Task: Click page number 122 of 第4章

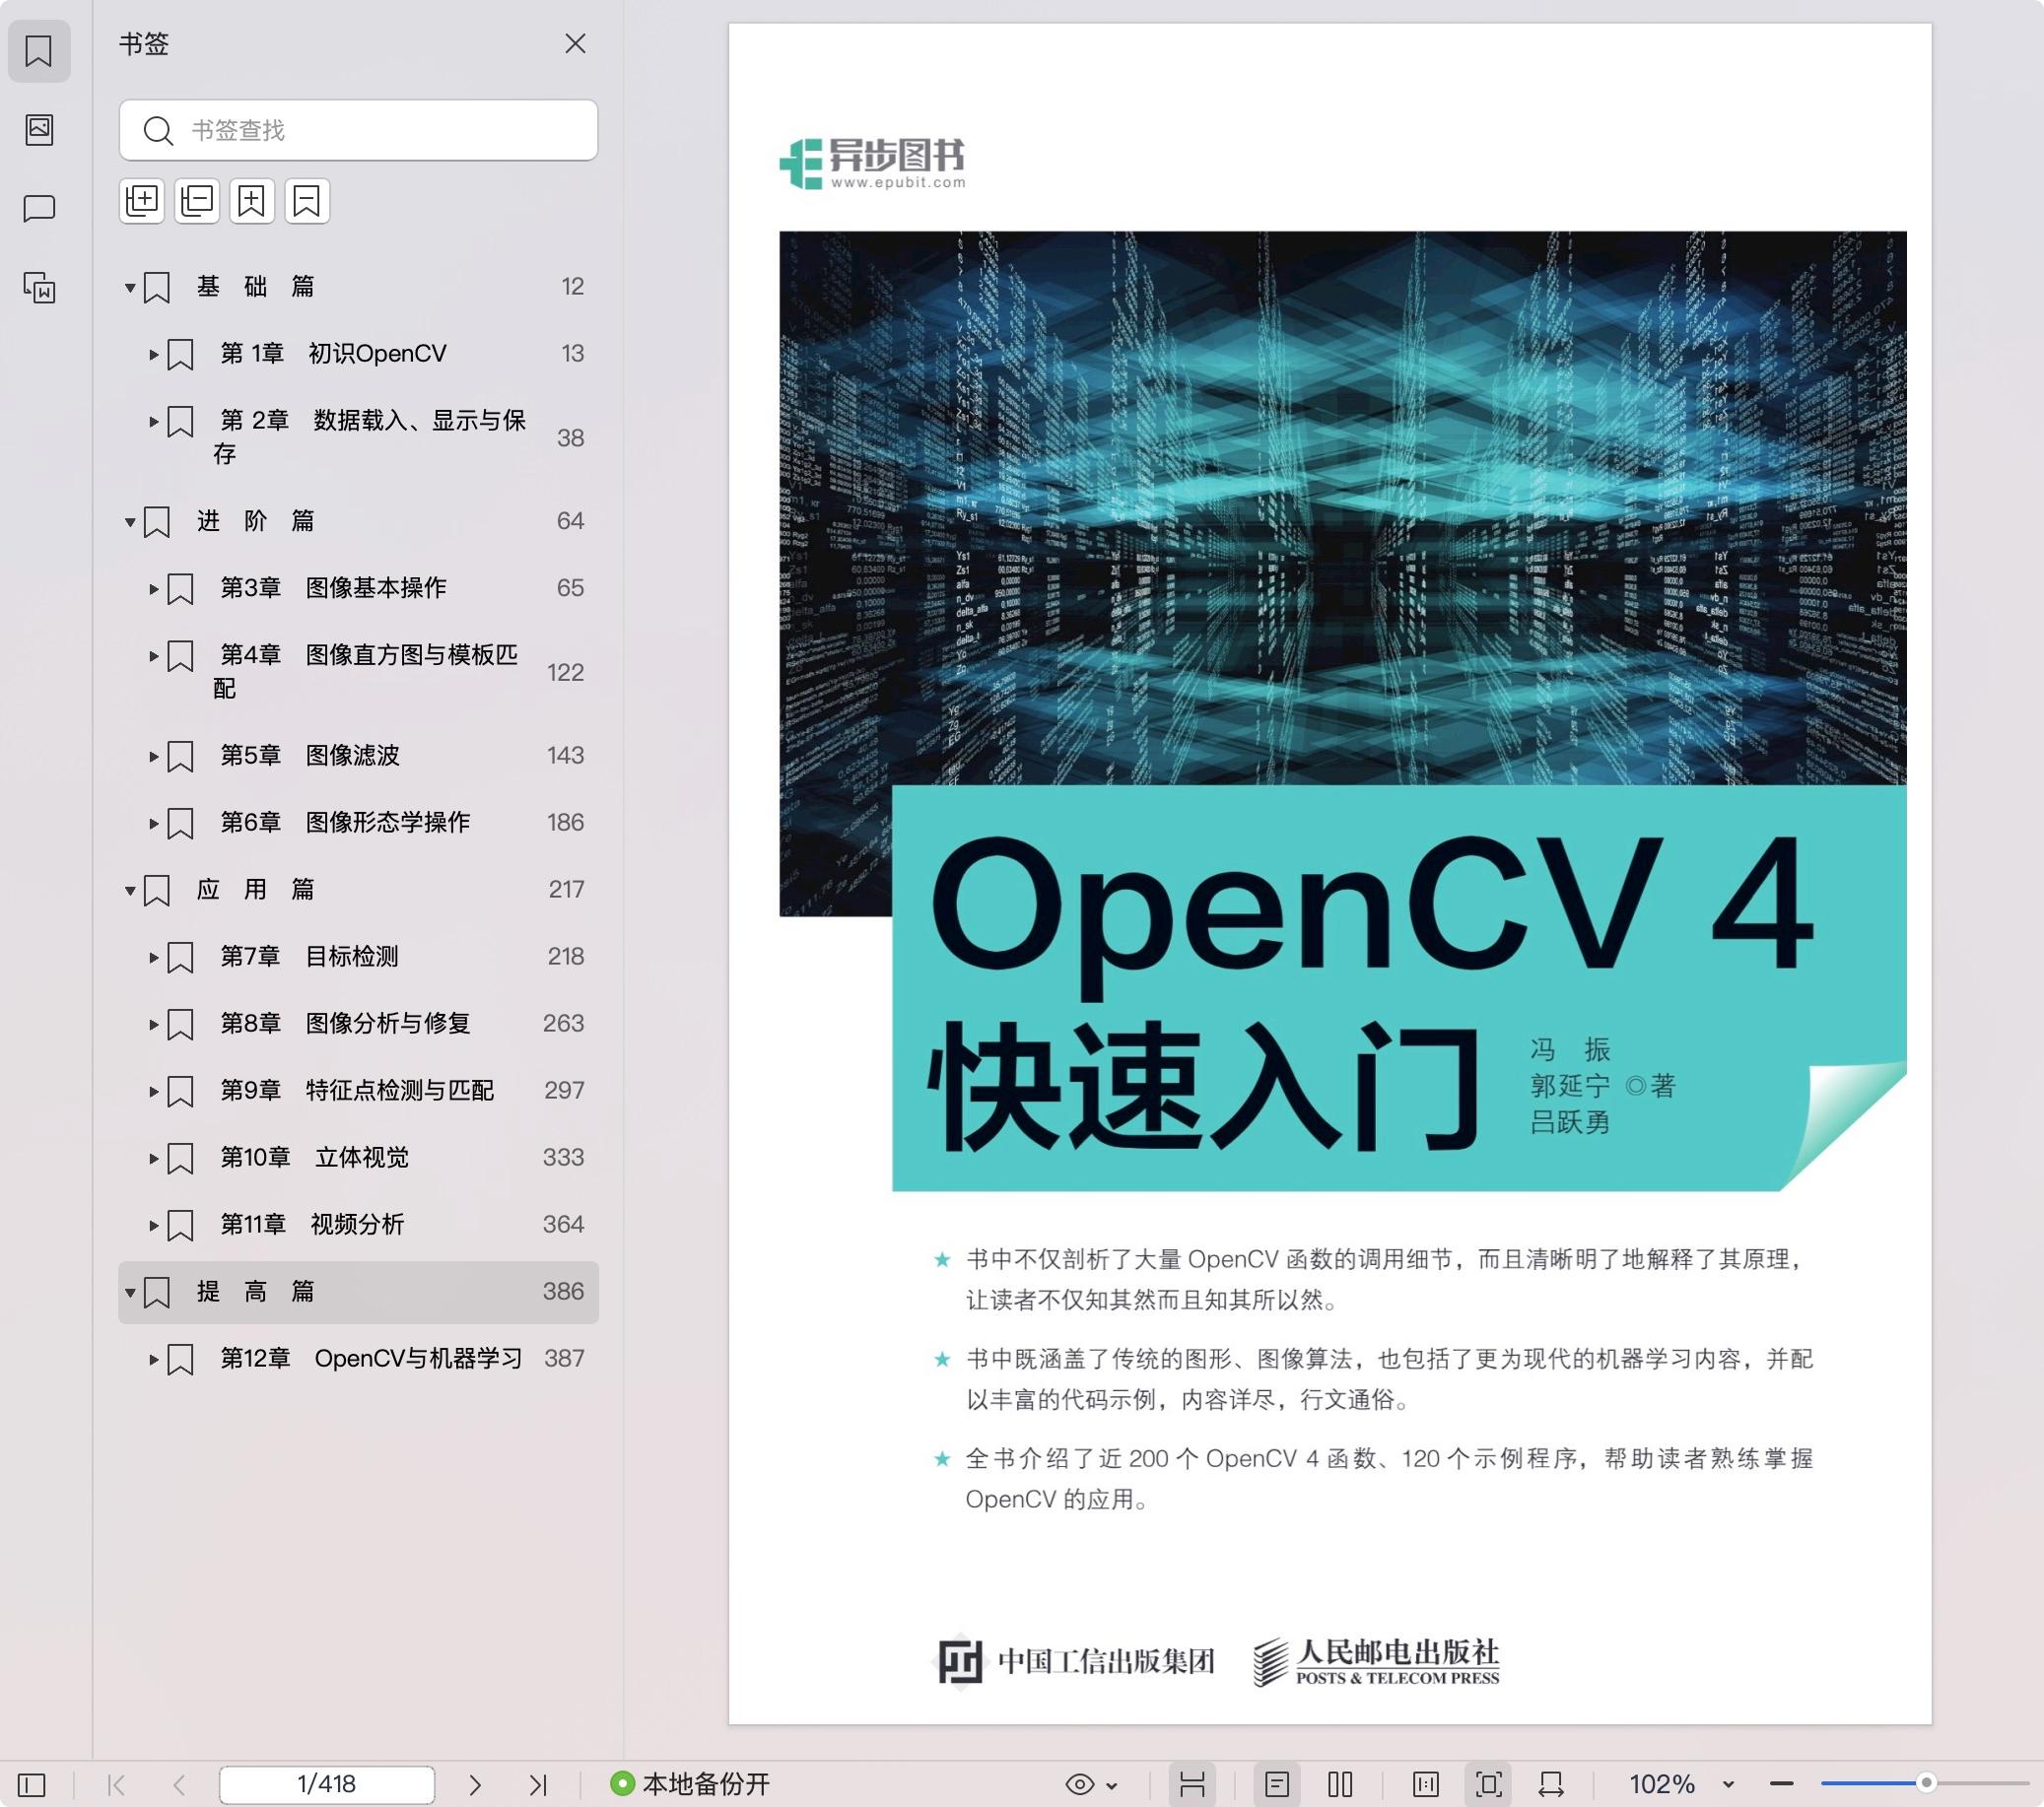Action: tap(565, 672)
